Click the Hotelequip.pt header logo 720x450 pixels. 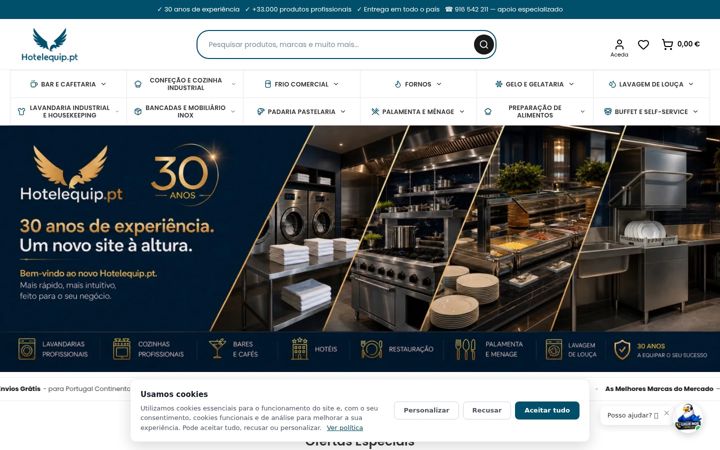[50, 45]
